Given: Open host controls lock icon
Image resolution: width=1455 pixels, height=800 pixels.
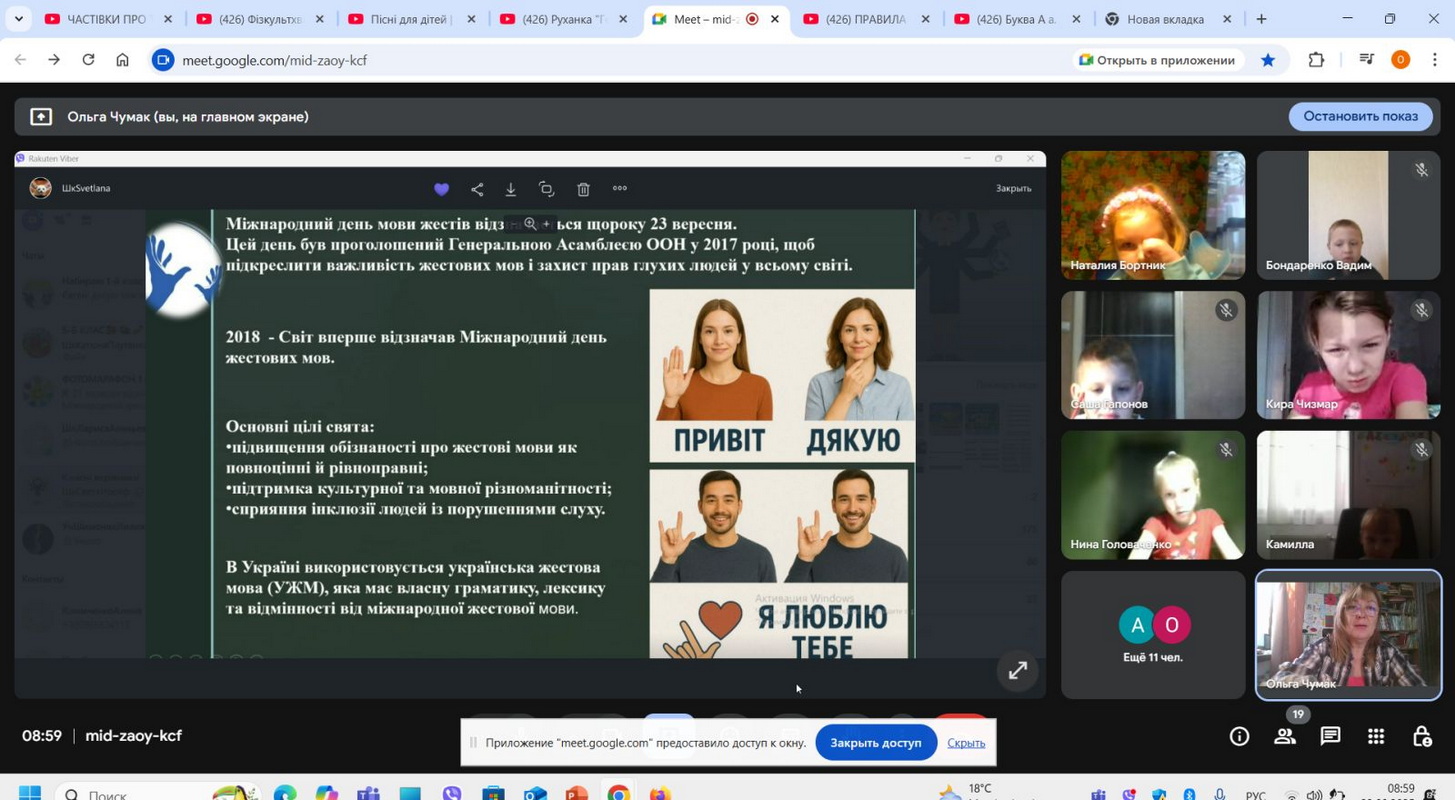Looking at the screenshot, I should [x=1422, y=736].
